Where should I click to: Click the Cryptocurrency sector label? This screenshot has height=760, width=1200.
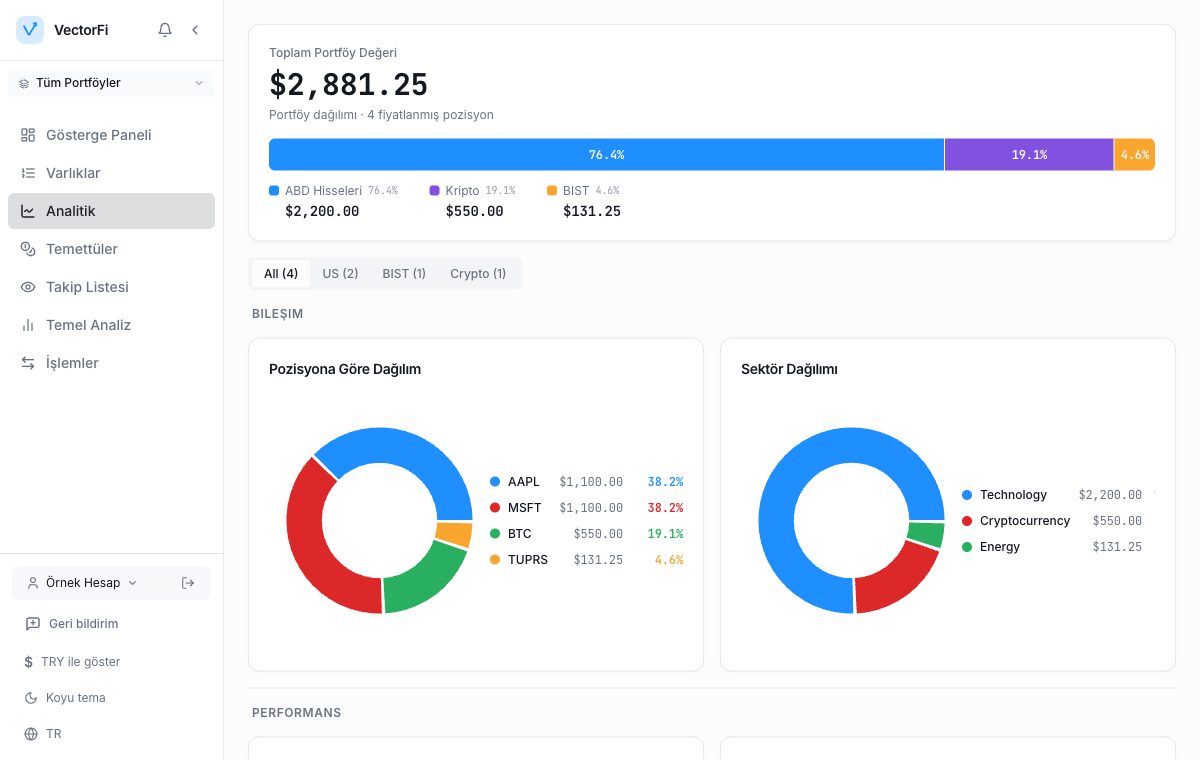click(1025, 521)
